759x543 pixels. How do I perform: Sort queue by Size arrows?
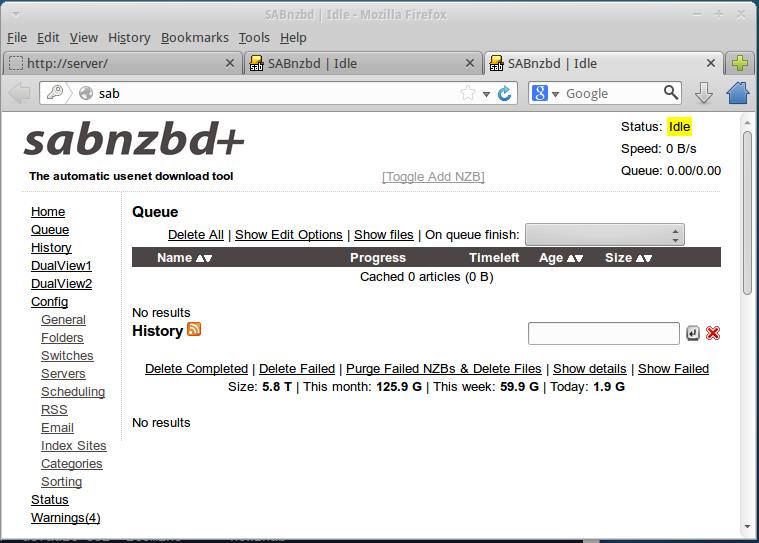pos(644,258)
